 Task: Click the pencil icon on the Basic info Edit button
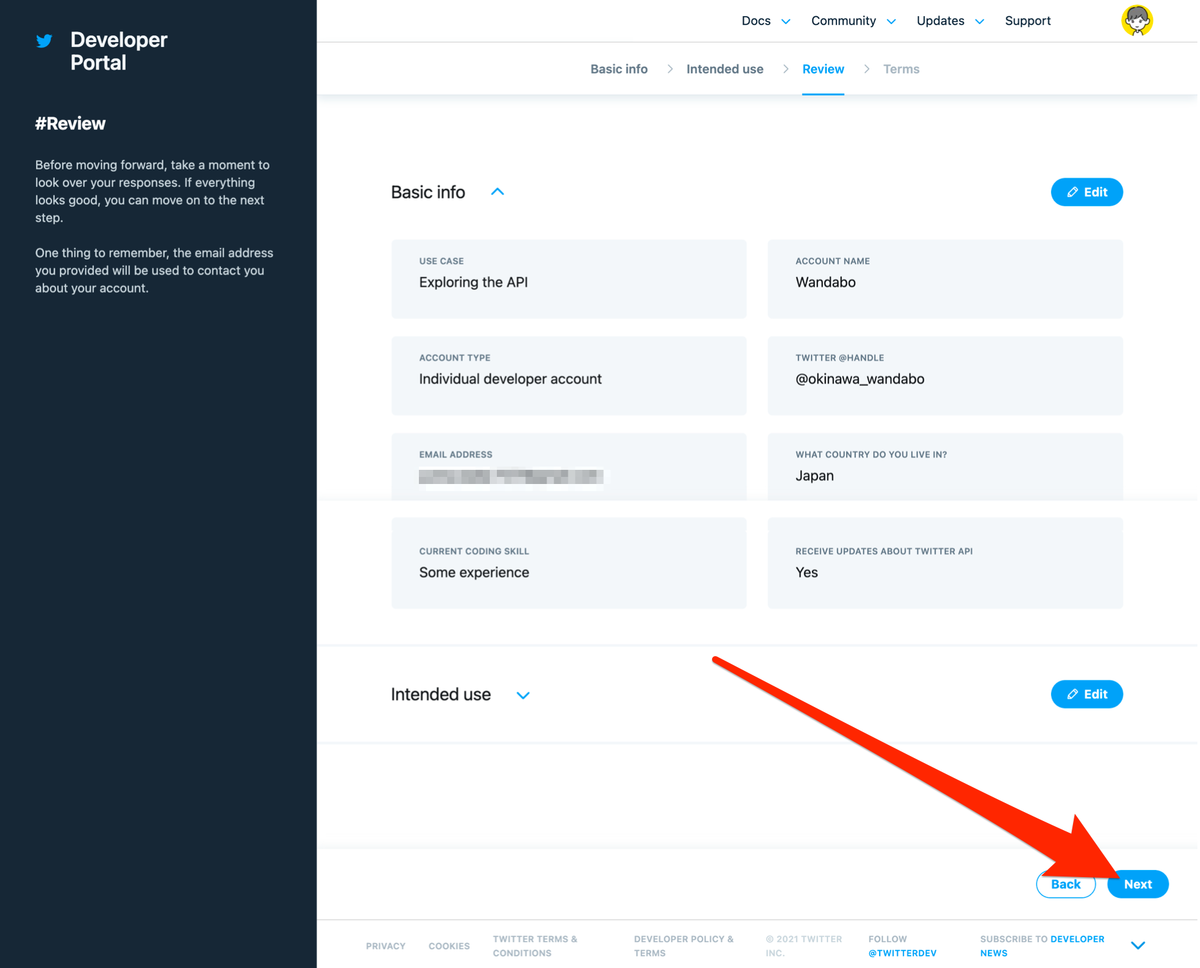[x=1072, y=192]
